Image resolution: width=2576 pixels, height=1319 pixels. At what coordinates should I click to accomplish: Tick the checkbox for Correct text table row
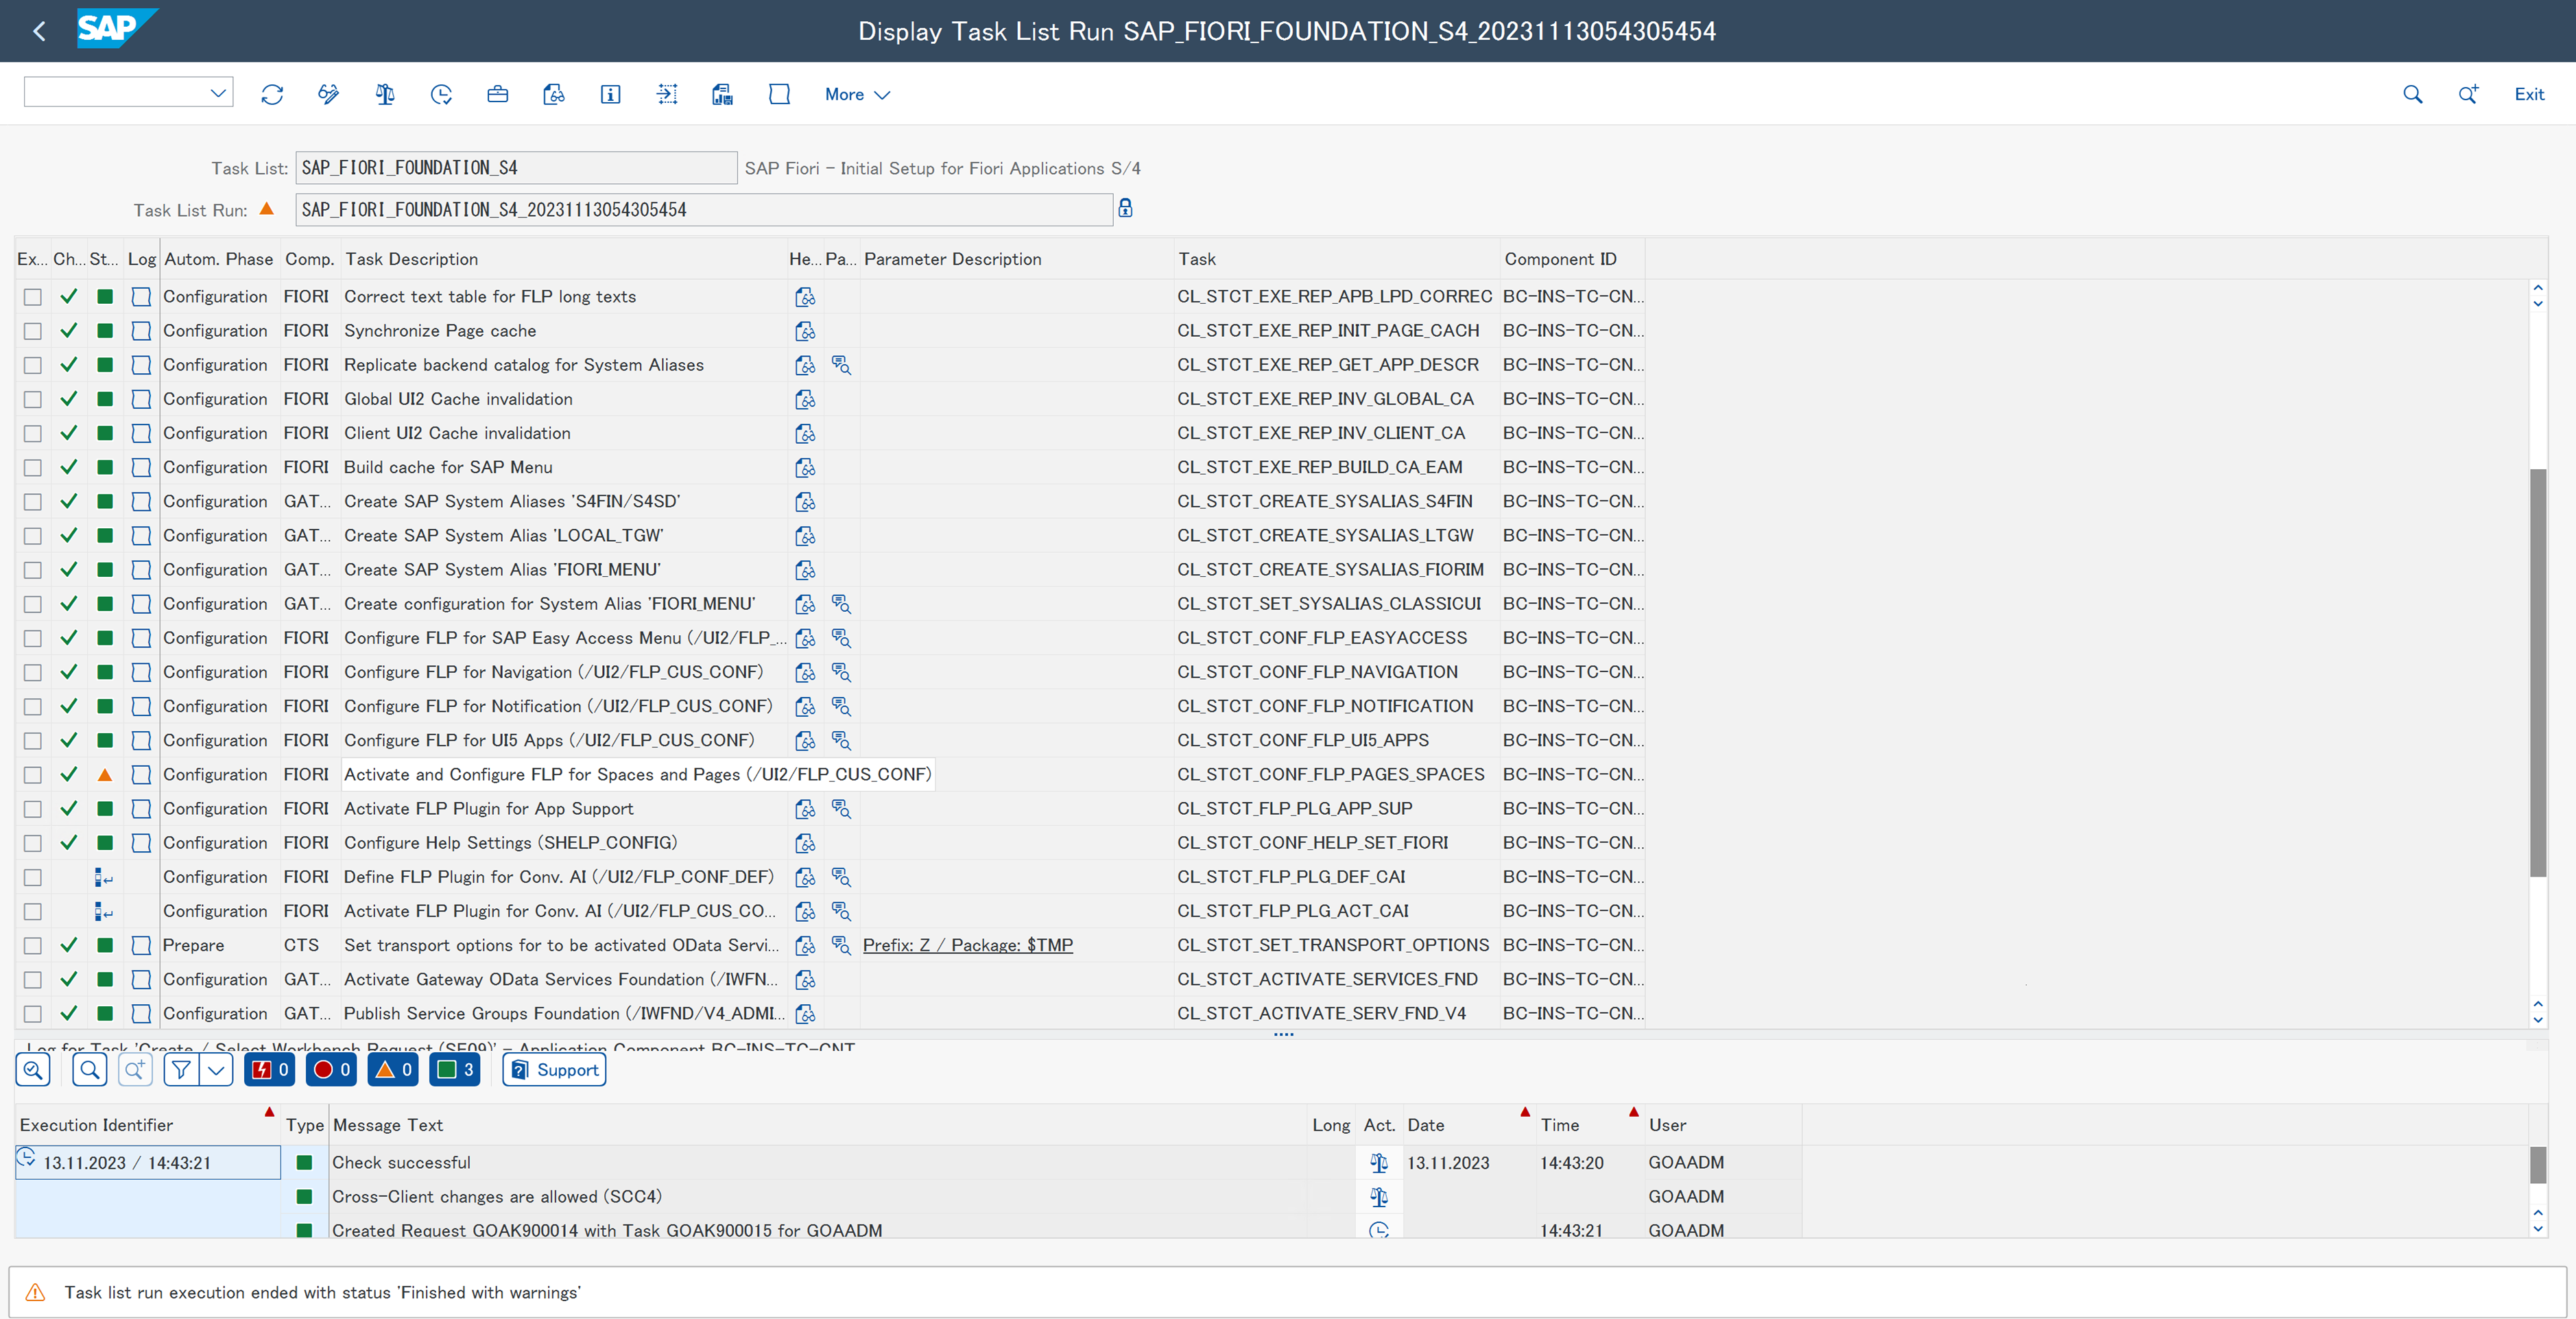point(33,297)
